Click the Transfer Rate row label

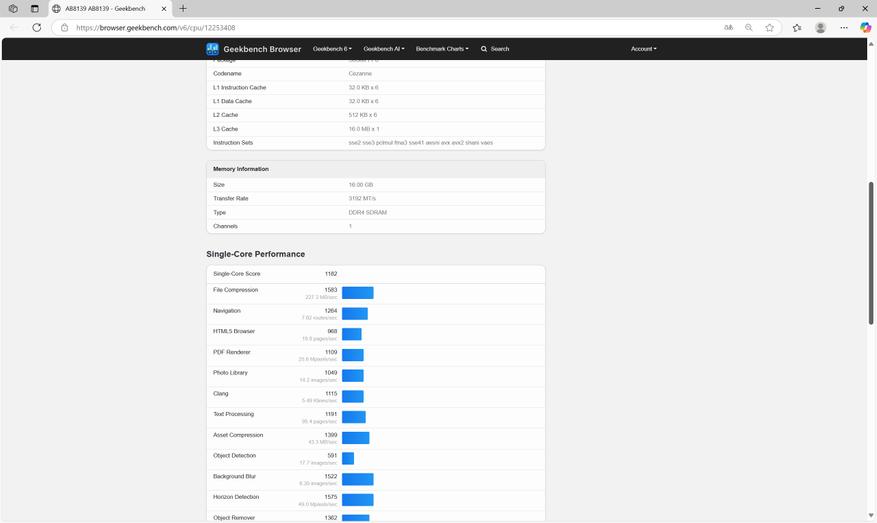click(230, 199)
